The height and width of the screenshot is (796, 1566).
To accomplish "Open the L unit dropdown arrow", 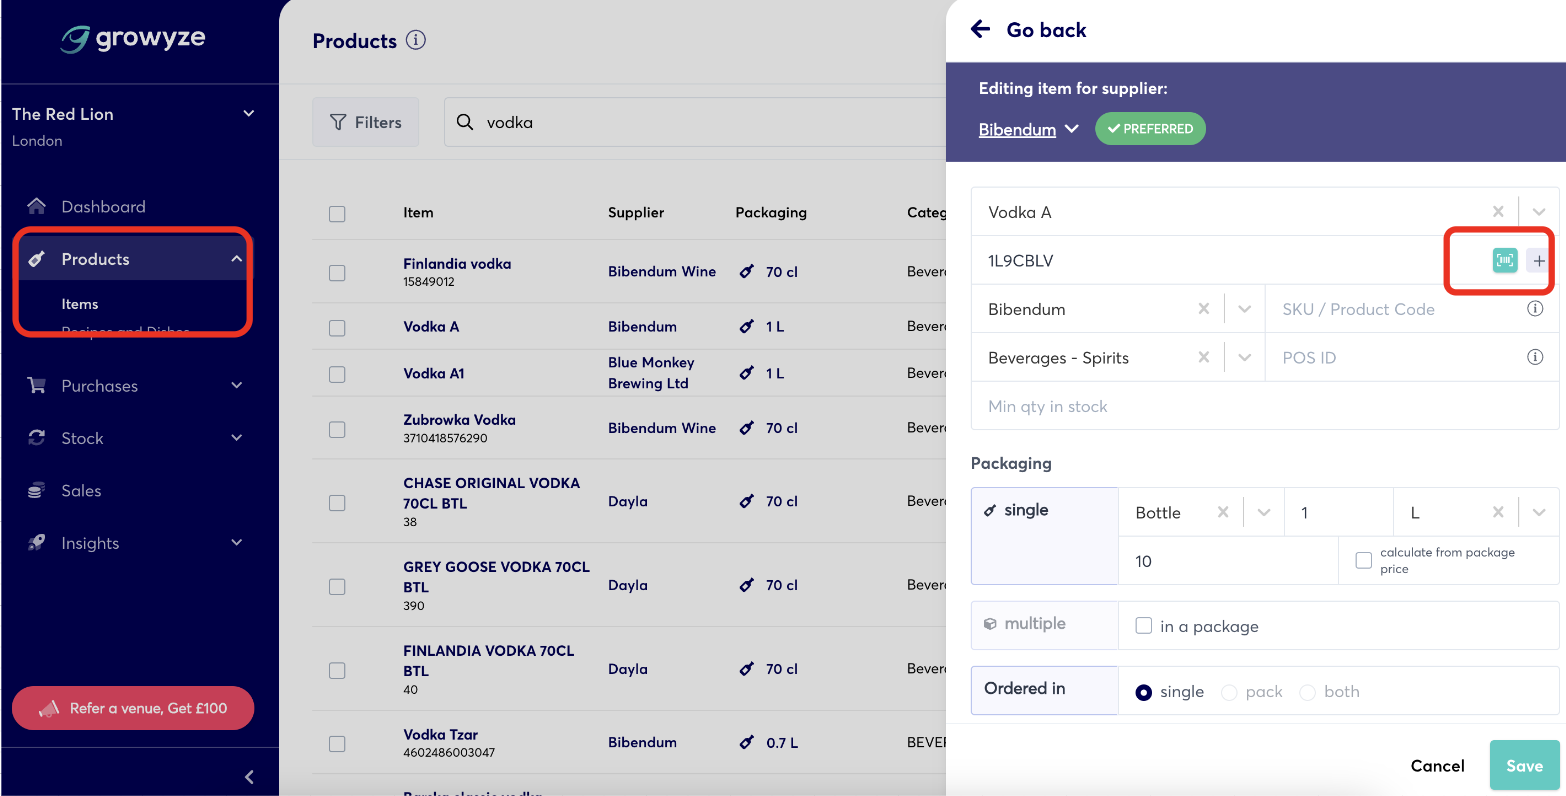I will (x=1539, y=512).
